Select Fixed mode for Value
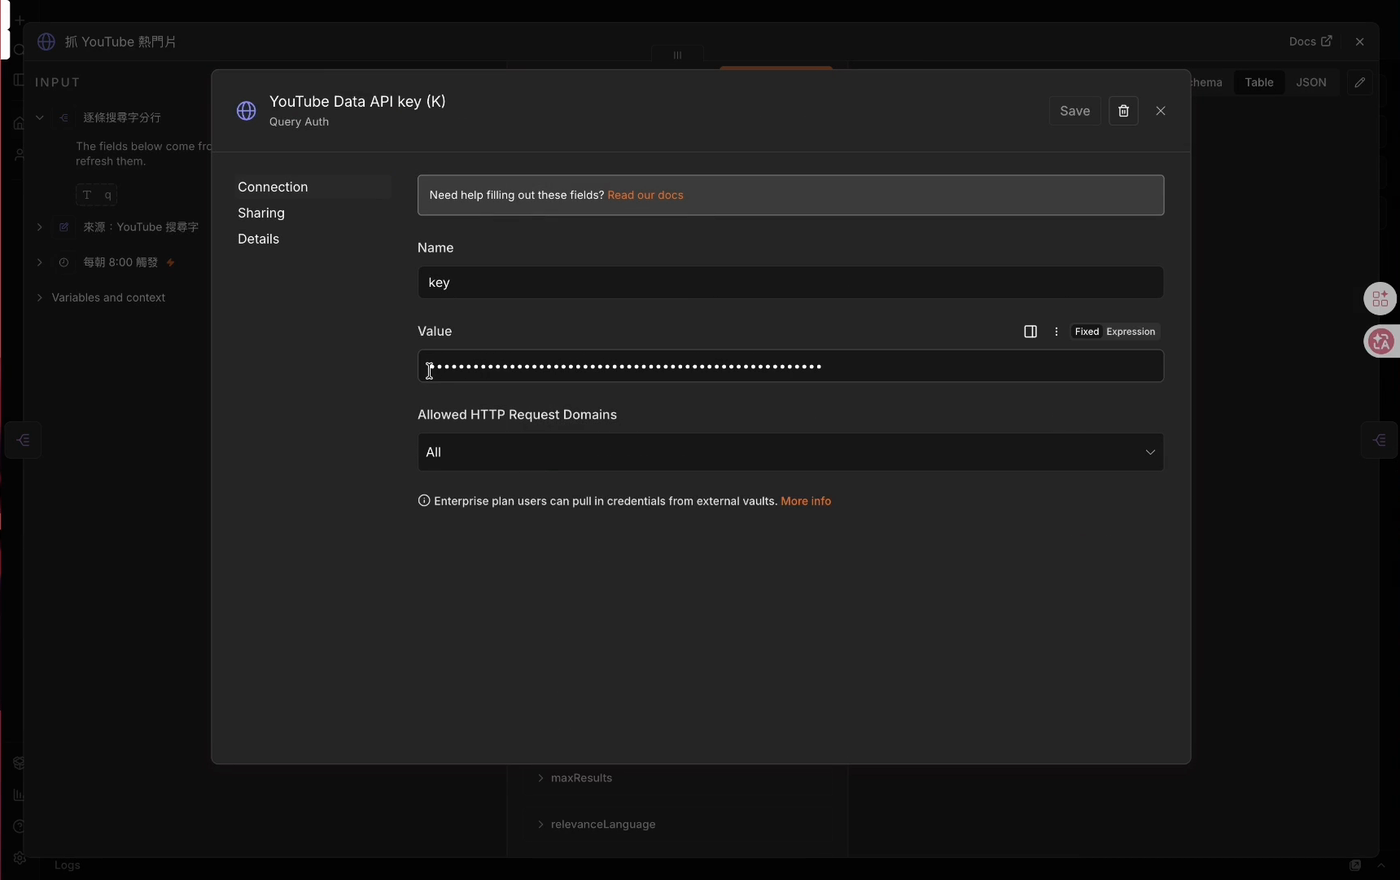The width and height of the screenshot is (1400, 880). (x=1087, y=331)
